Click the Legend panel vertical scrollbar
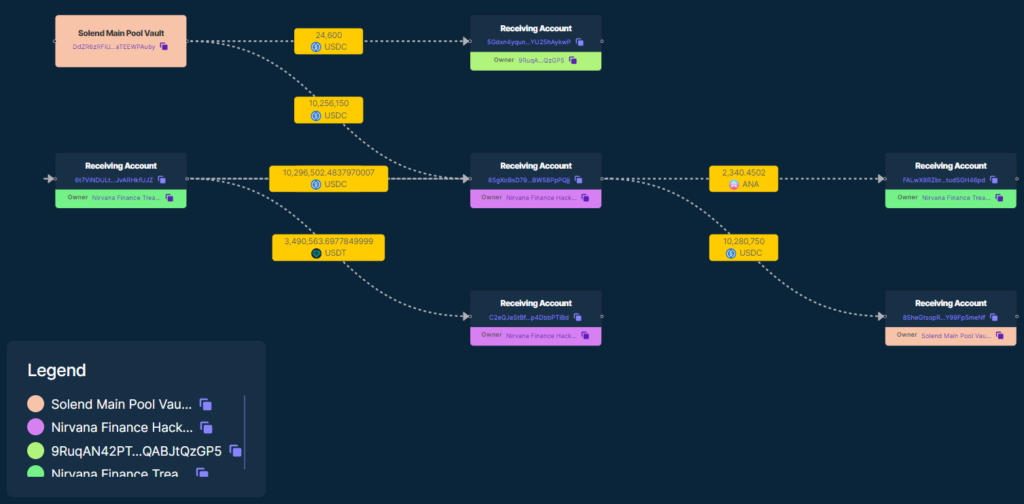The image size is (1024, 504). point(244,431)
